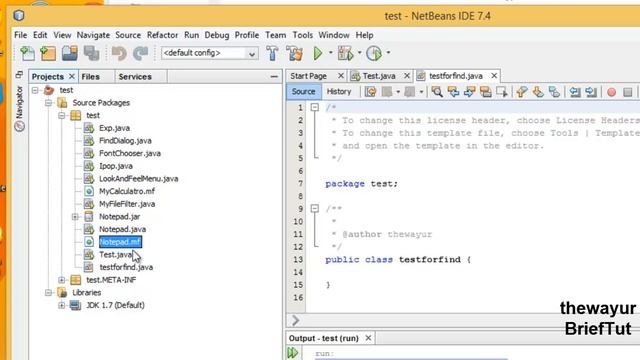Select FontChooser.java in project tree
Image resolution: width=640 pixels, height=360 pixels.
pyautogui.click(x=130, y=153)
